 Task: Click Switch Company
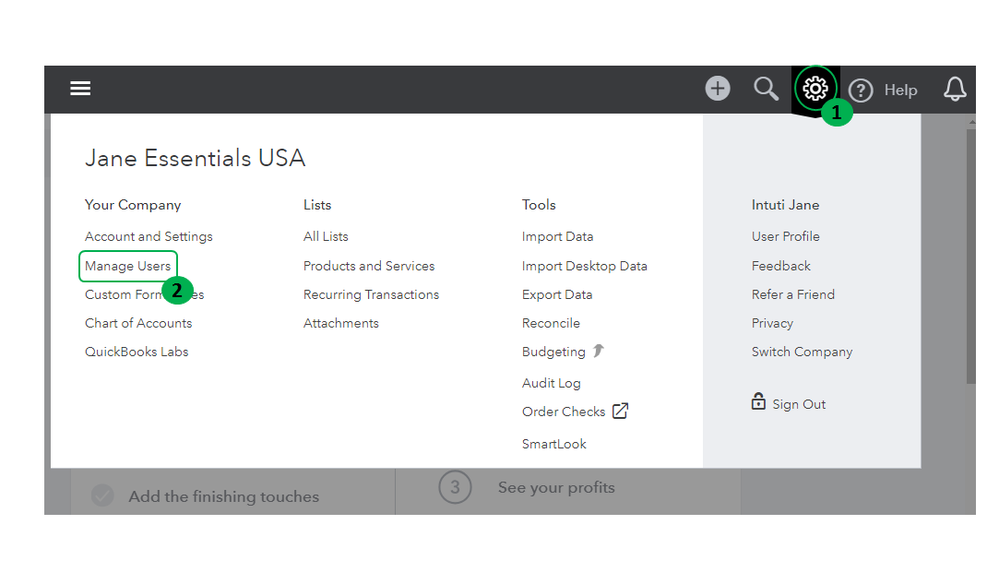point(802,352)
